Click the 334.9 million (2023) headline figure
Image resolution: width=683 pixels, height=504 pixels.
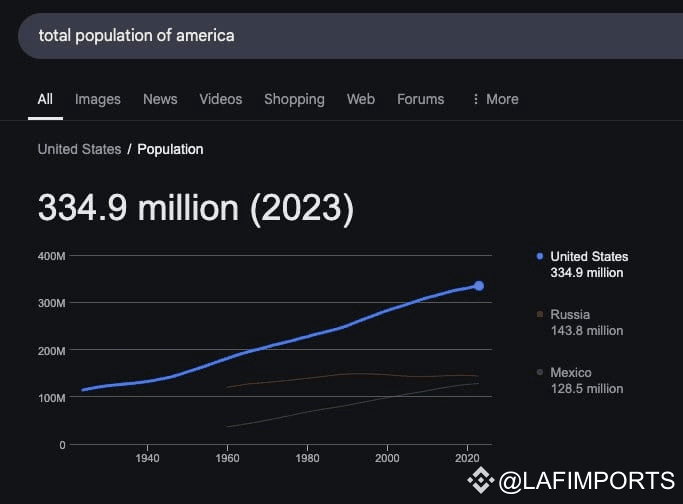tap(196, 209)
